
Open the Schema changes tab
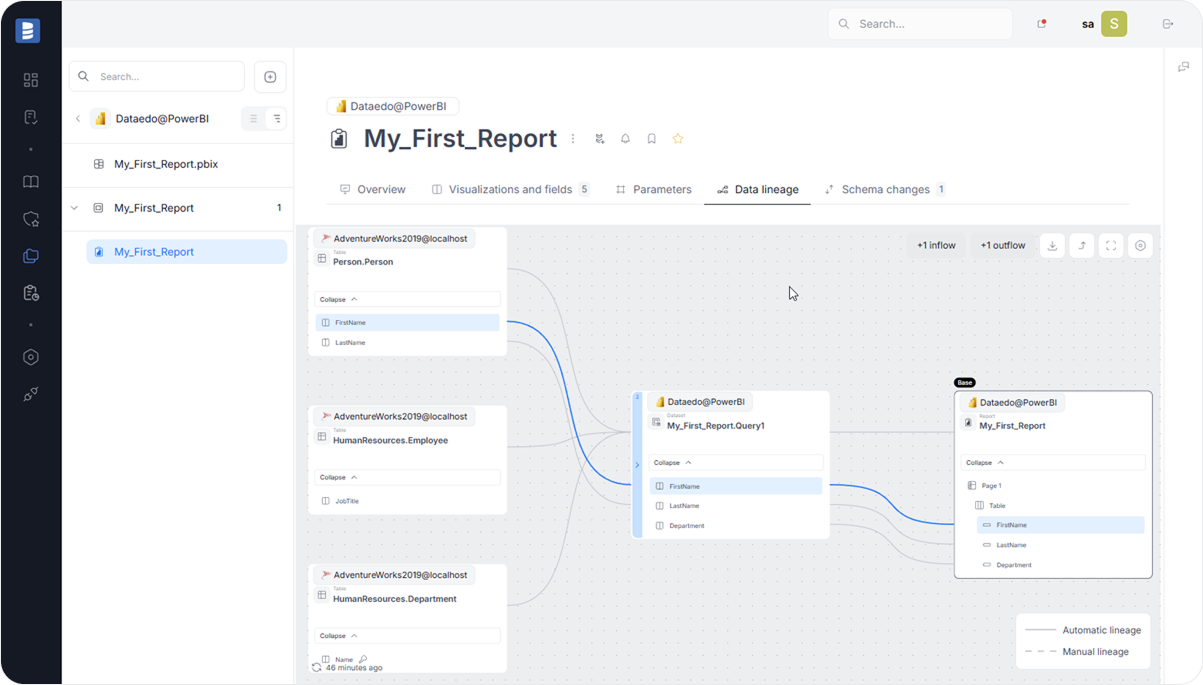tap(884, 189)
